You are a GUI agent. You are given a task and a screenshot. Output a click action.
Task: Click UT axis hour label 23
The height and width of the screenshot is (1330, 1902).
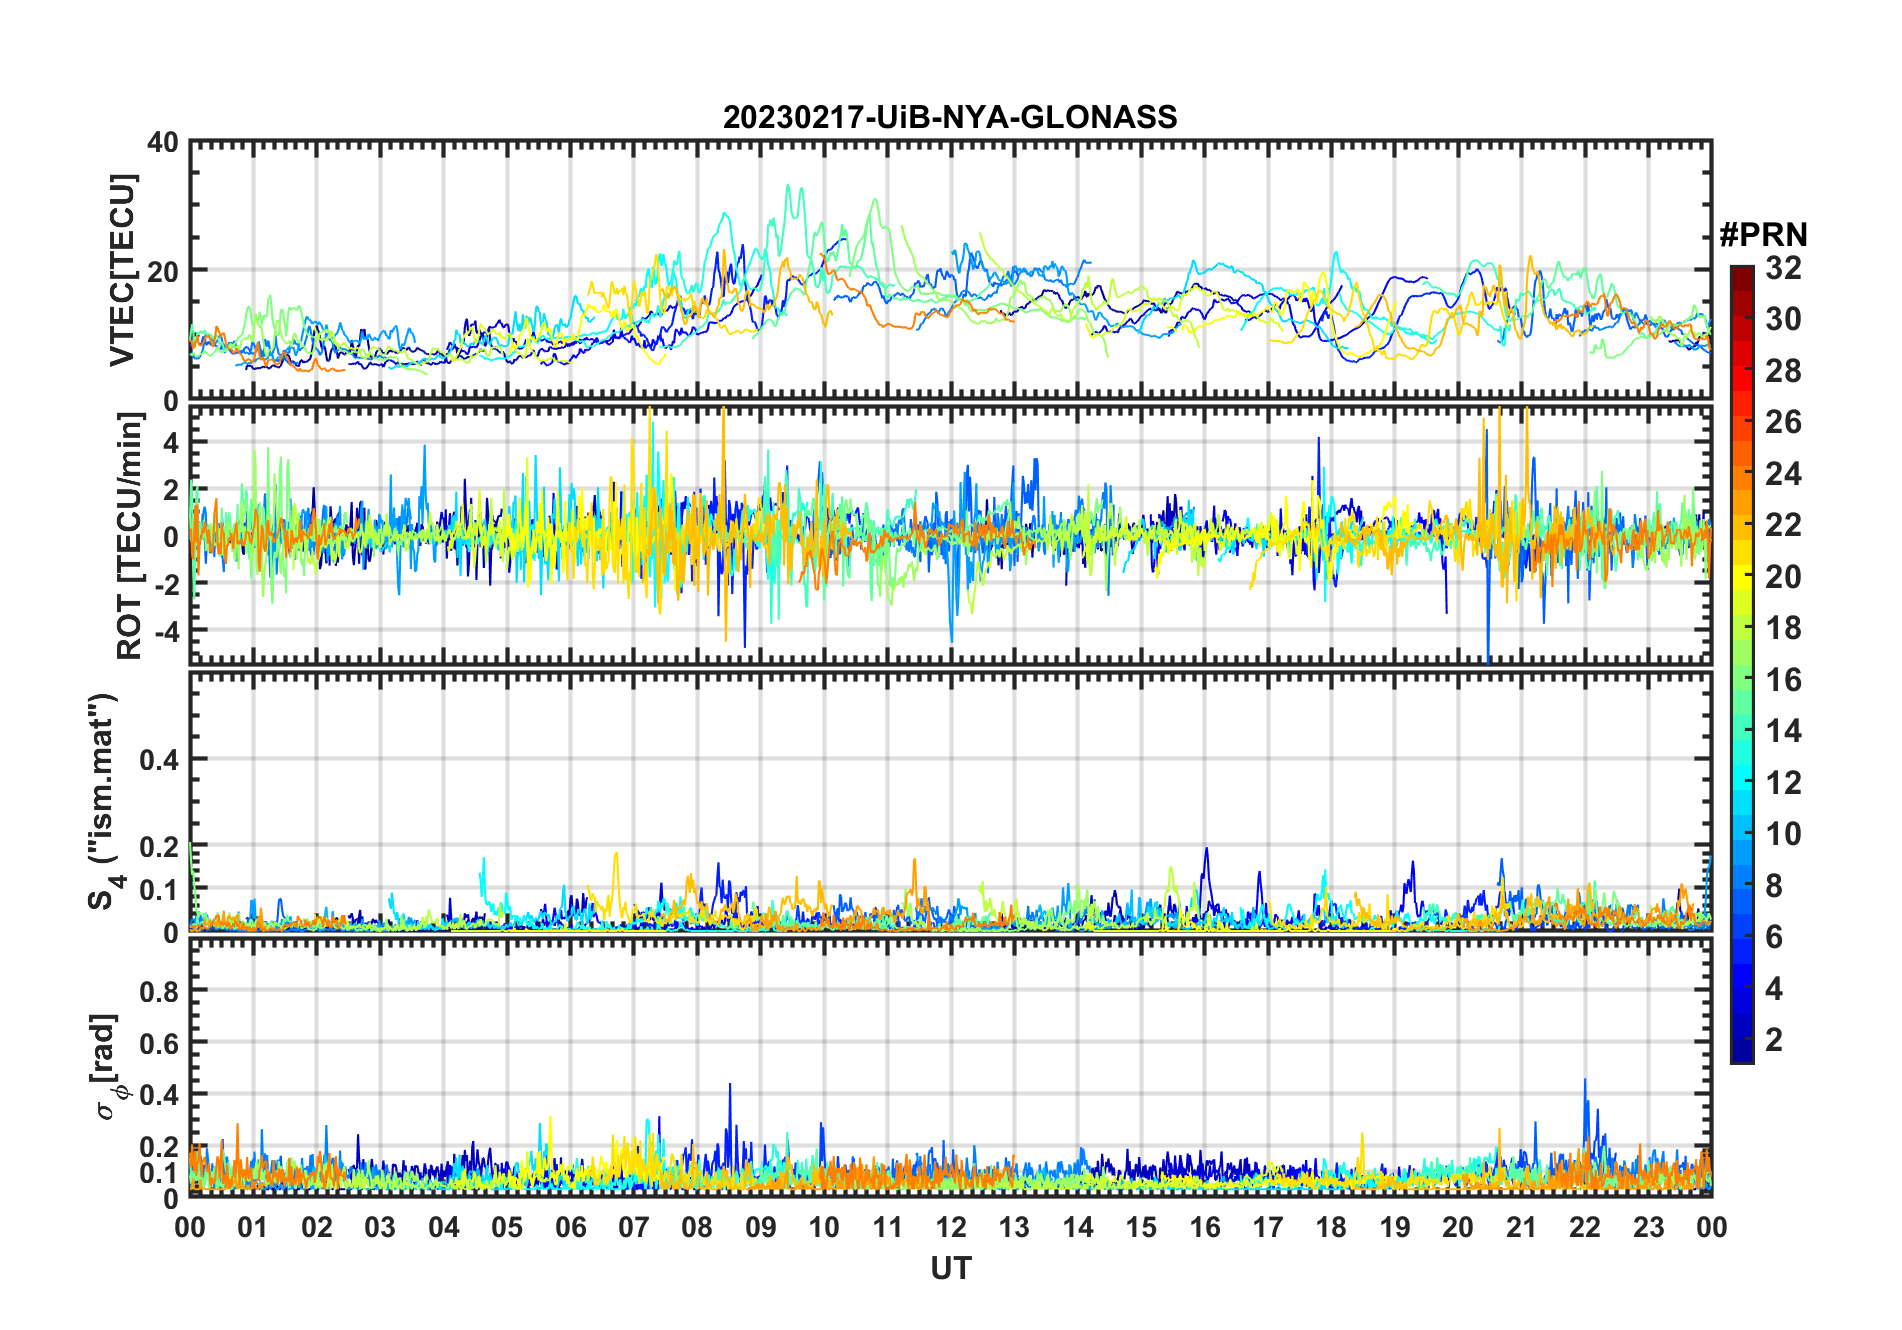pos(1649,1227)
